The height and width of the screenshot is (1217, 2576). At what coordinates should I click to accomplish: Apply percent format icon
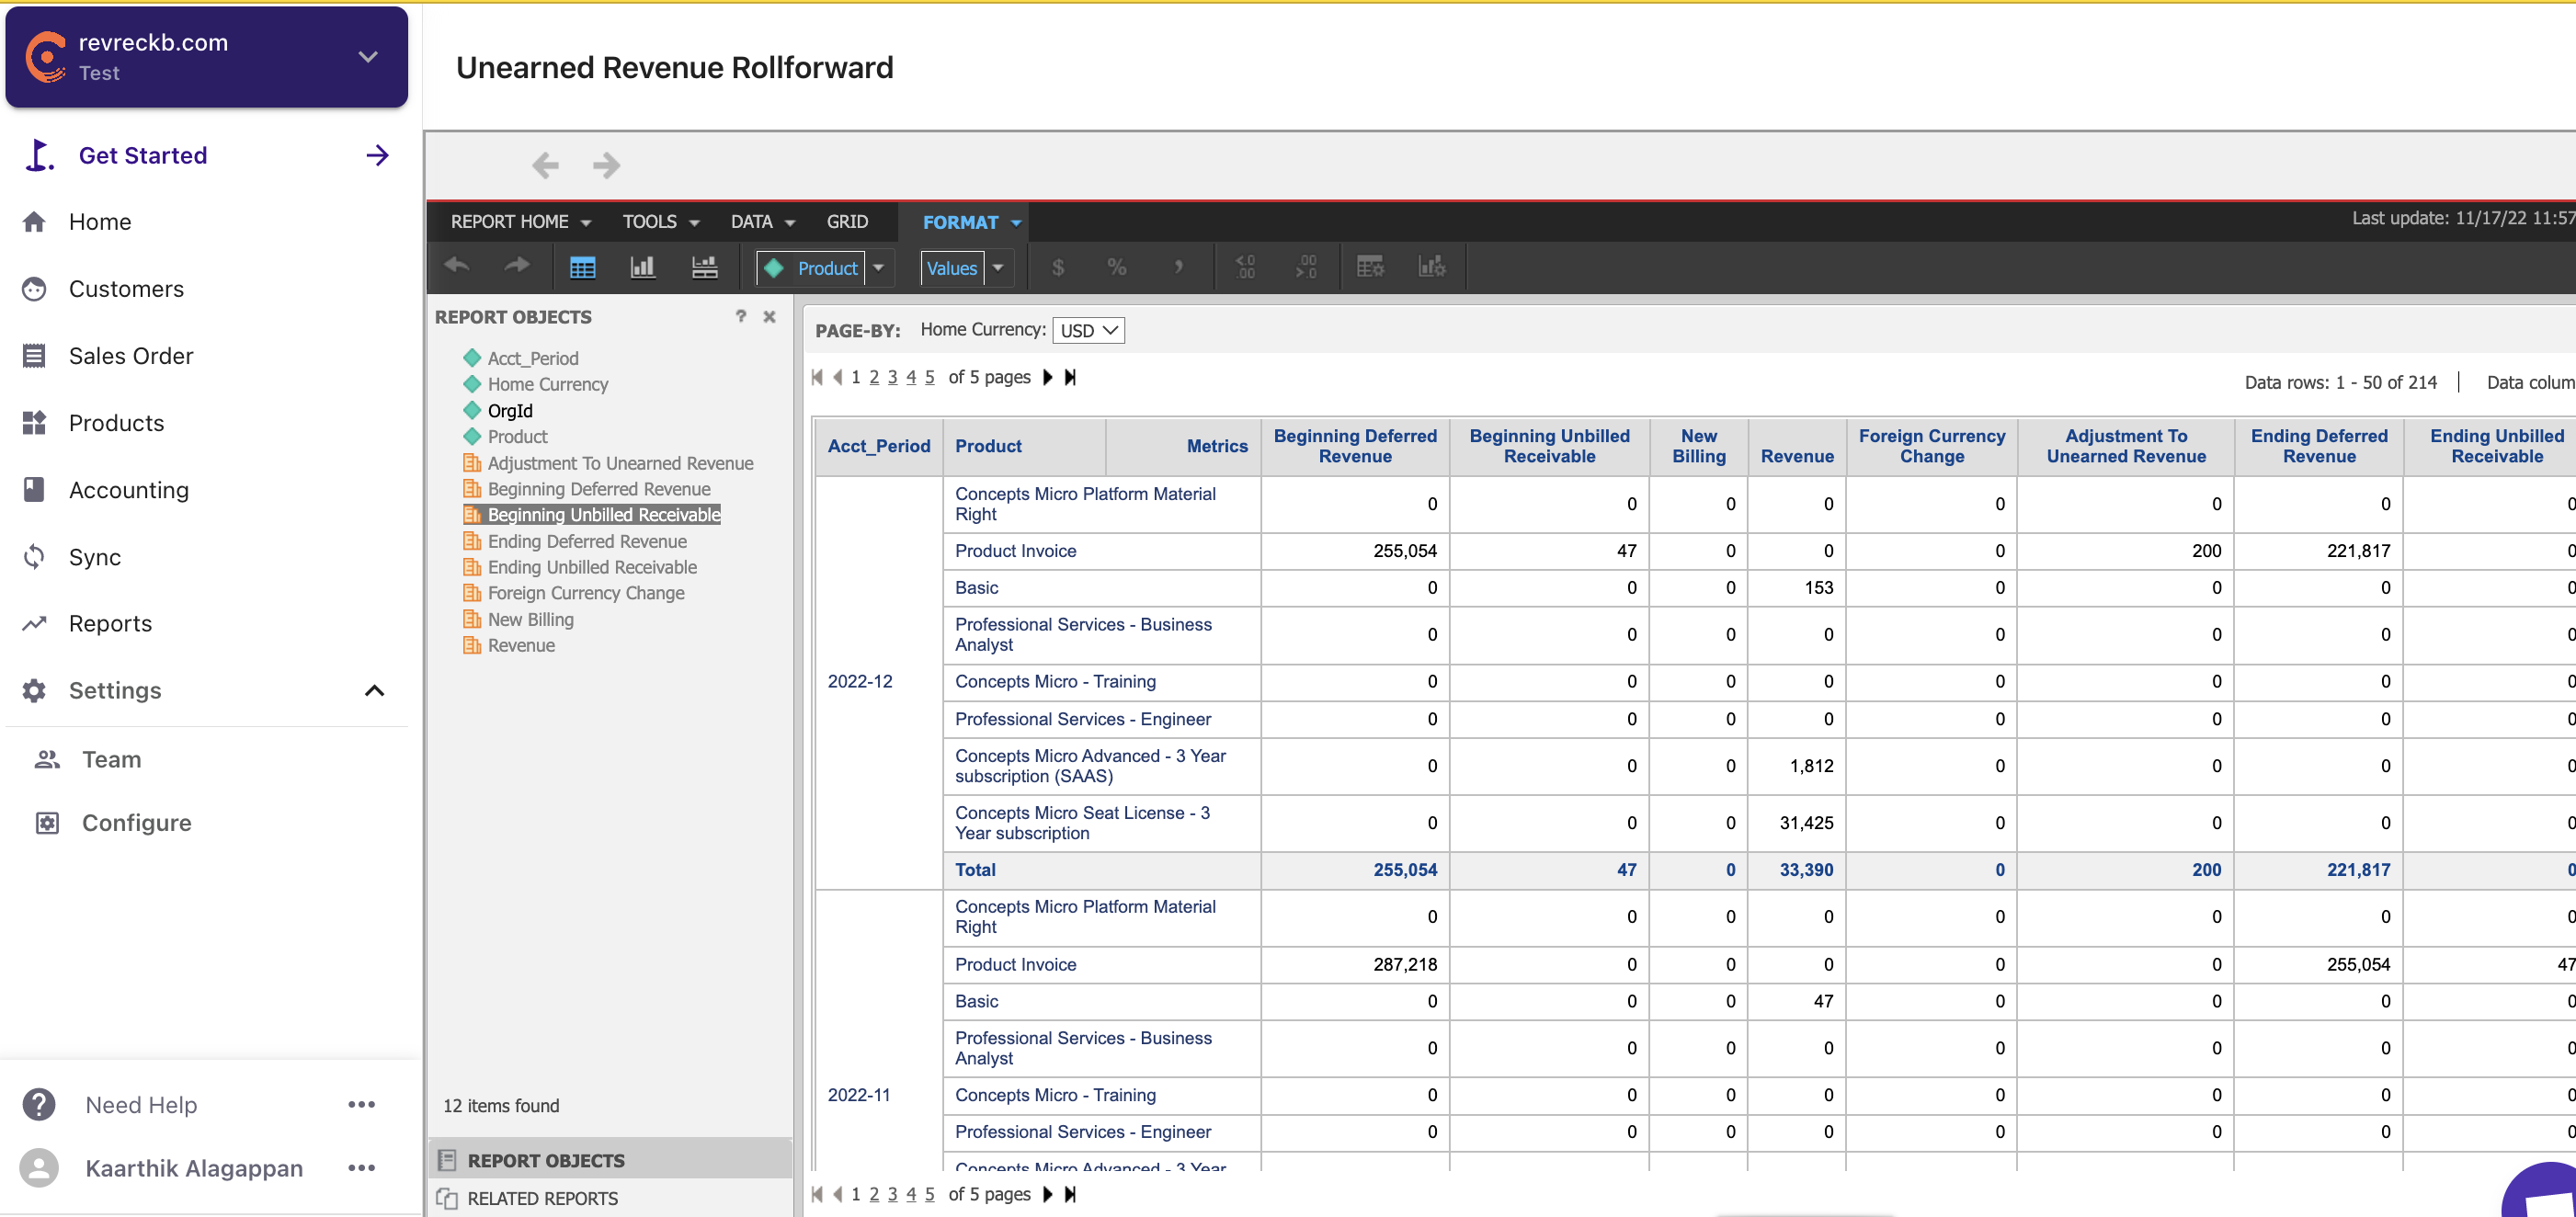[x=1117, y=267]
